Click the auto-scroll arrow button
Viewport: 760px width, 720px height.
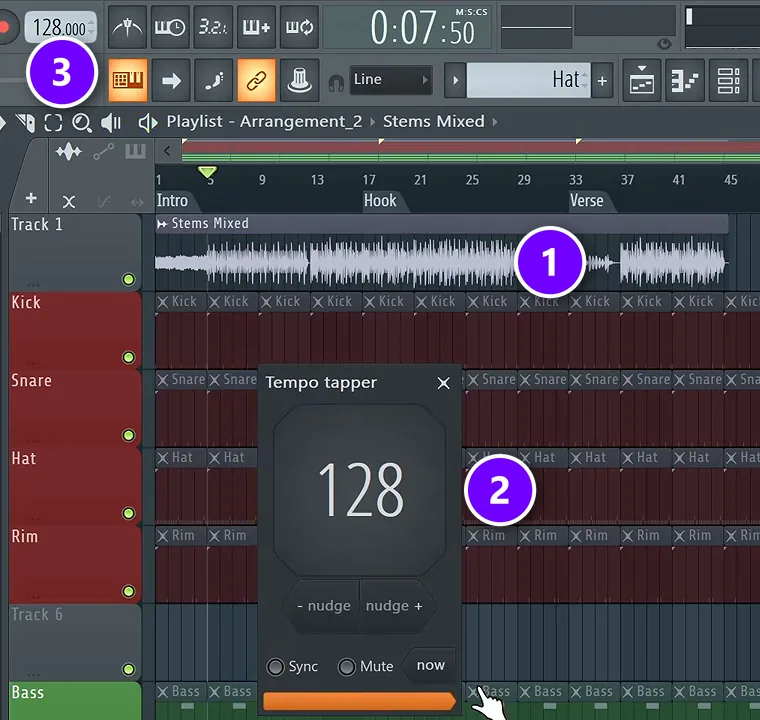point(171,80)
